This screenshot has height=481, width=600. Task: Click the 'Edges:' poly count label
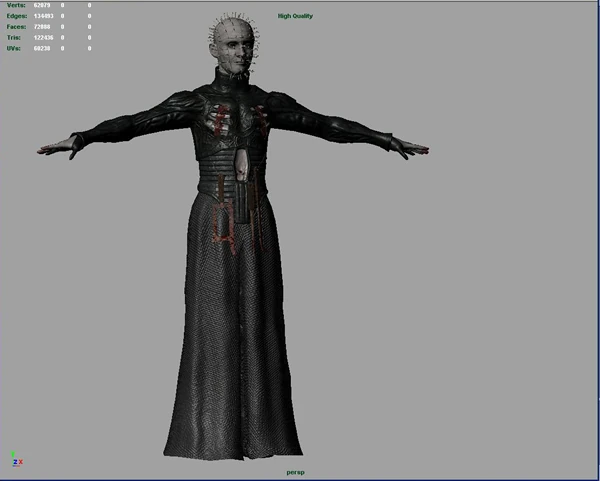click(17, 16)
